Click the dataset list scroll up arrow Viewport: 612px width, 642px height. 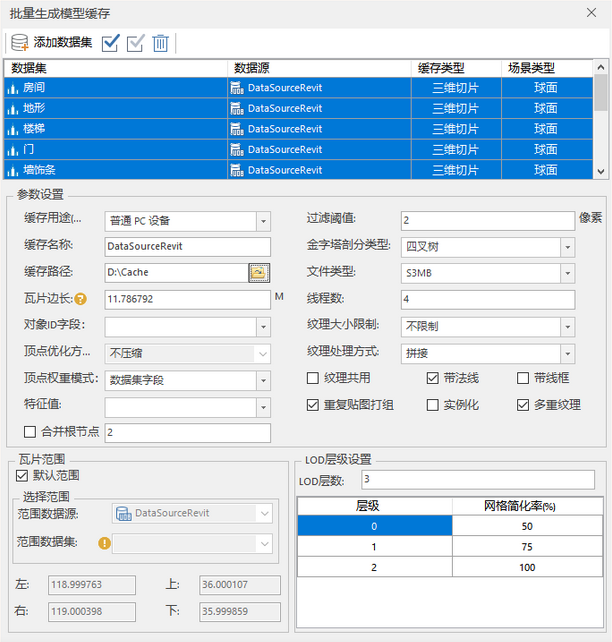click(x=601, y=67)
